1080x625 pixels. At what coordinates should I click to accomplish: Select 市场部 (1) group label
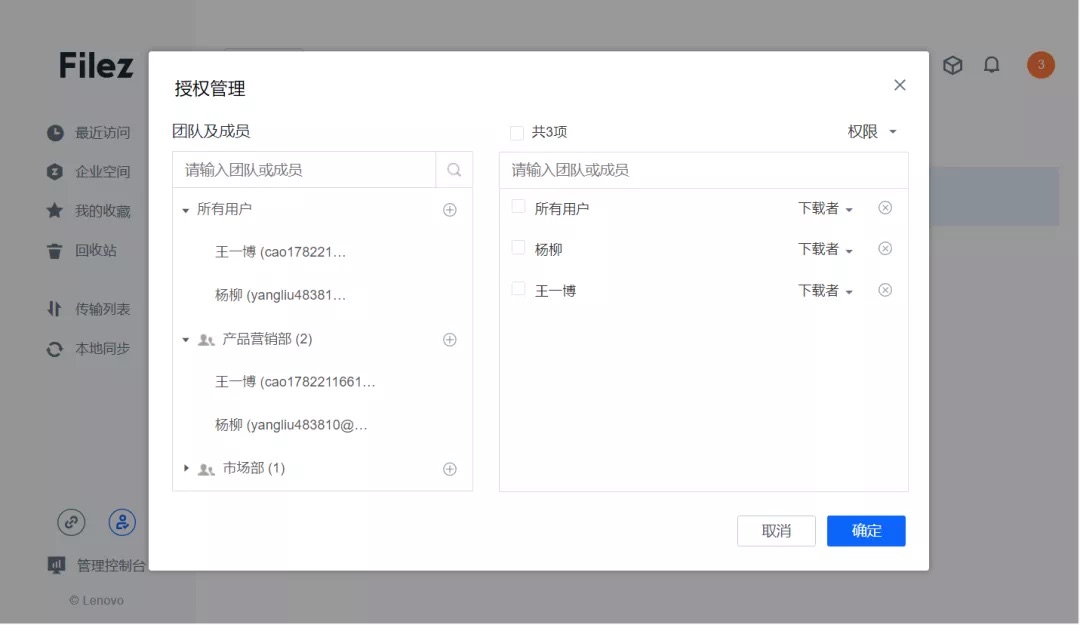click(x=253, y=469)
